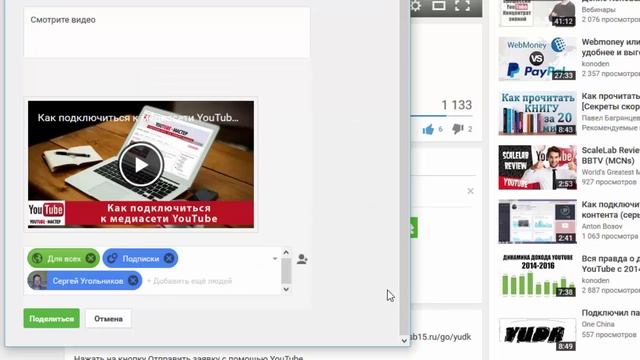Click 'Добавить ещё людей' input field
640x360 pixels.
tap(189, 281)
